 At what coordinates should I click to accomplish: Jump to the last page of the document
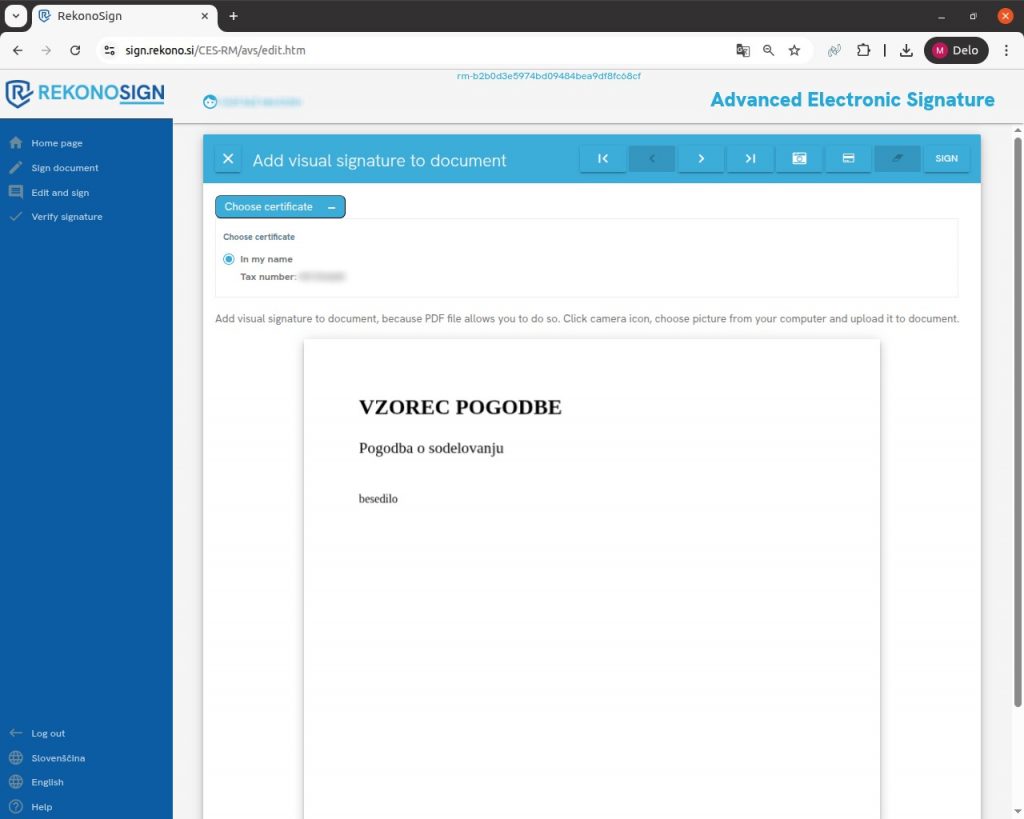click(750, 159)
